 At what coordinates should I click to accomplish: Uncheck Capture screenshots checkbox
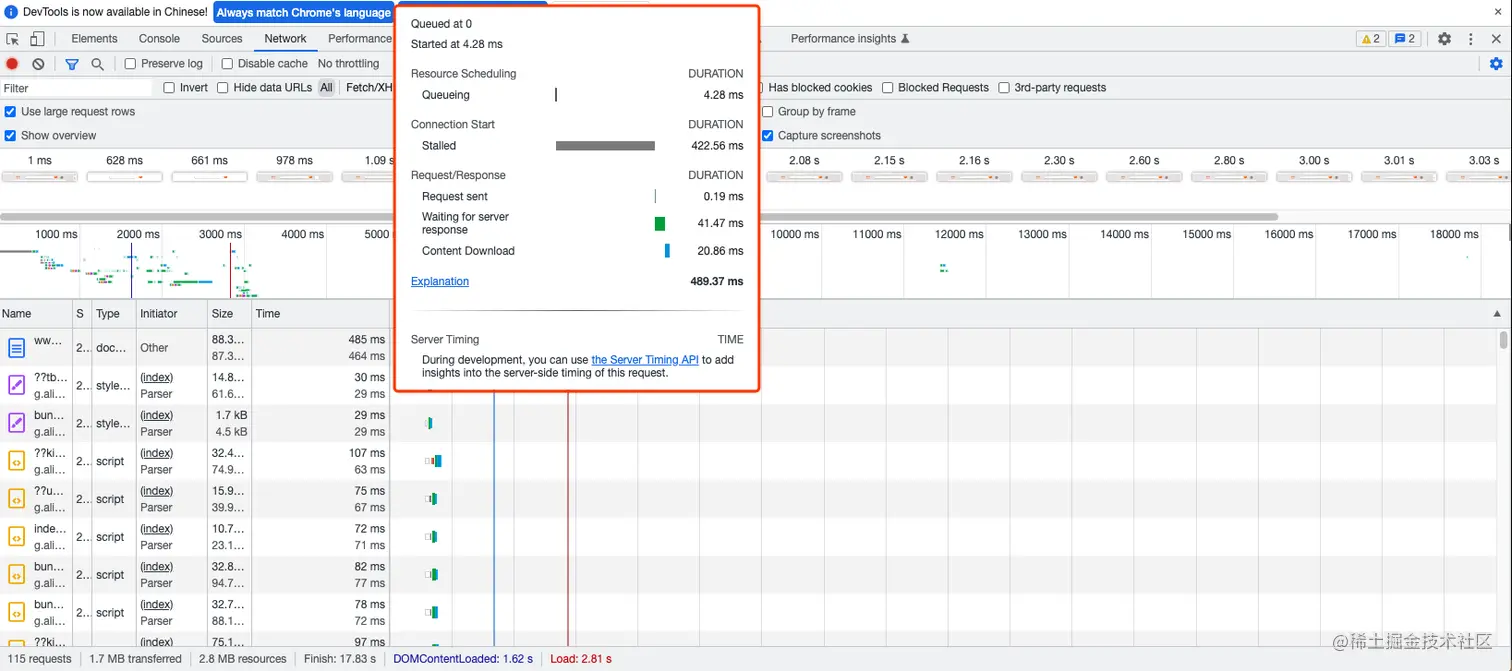[x=768, y=136]
